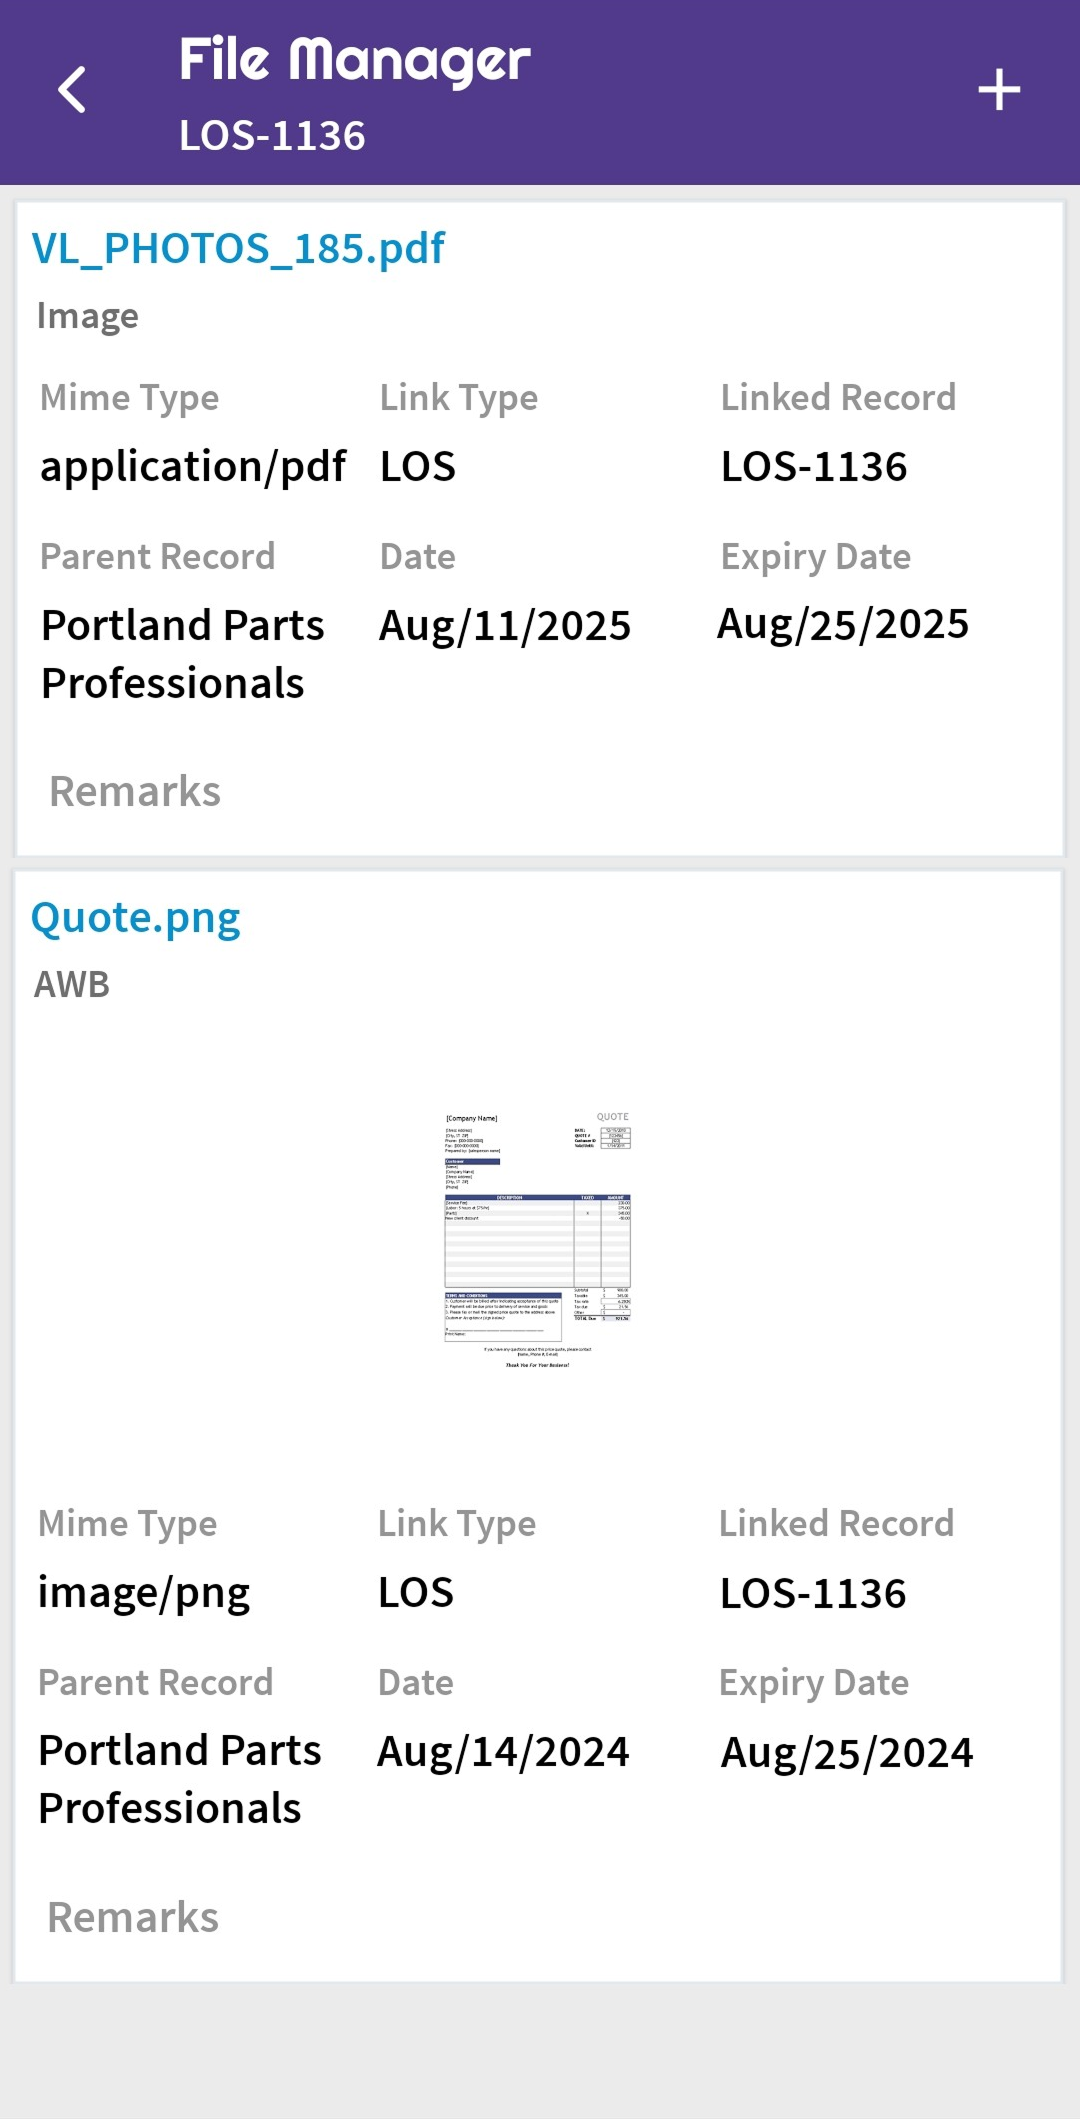The image size is (1080, 2119).
Task: Tap the Parent Record value on the Quote.png card
Action: pos(180,1780)
